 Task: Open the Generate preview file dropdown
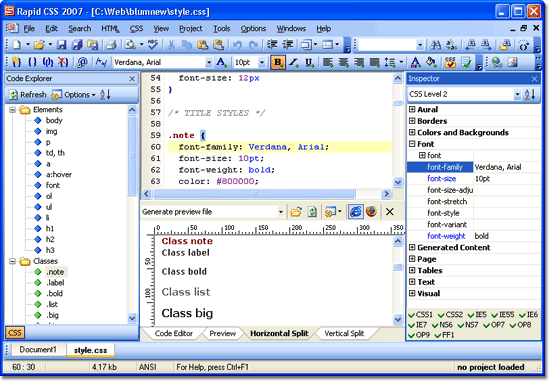[281, 212]
